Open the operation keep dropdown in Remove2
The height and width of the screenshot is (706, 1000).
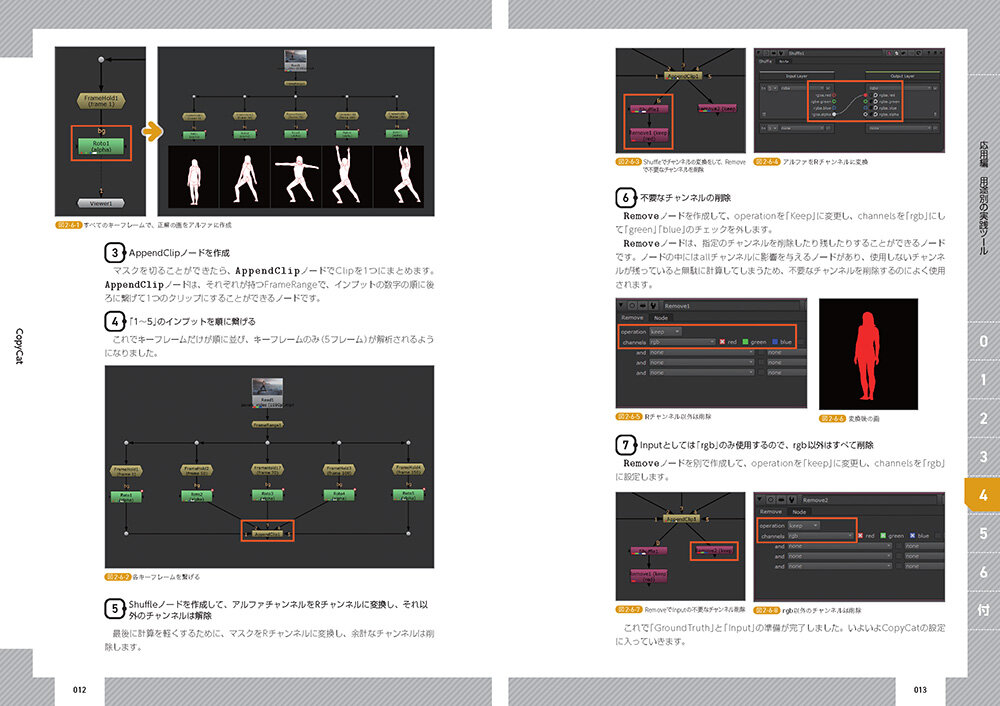(x=803, y=524)
